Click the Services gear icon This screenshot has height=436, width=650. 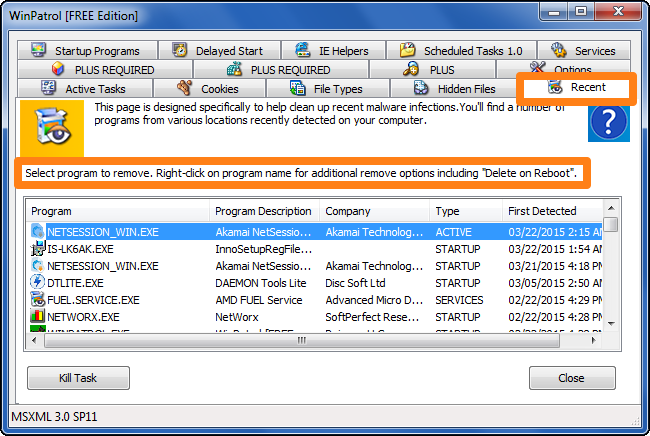[558, 50]
